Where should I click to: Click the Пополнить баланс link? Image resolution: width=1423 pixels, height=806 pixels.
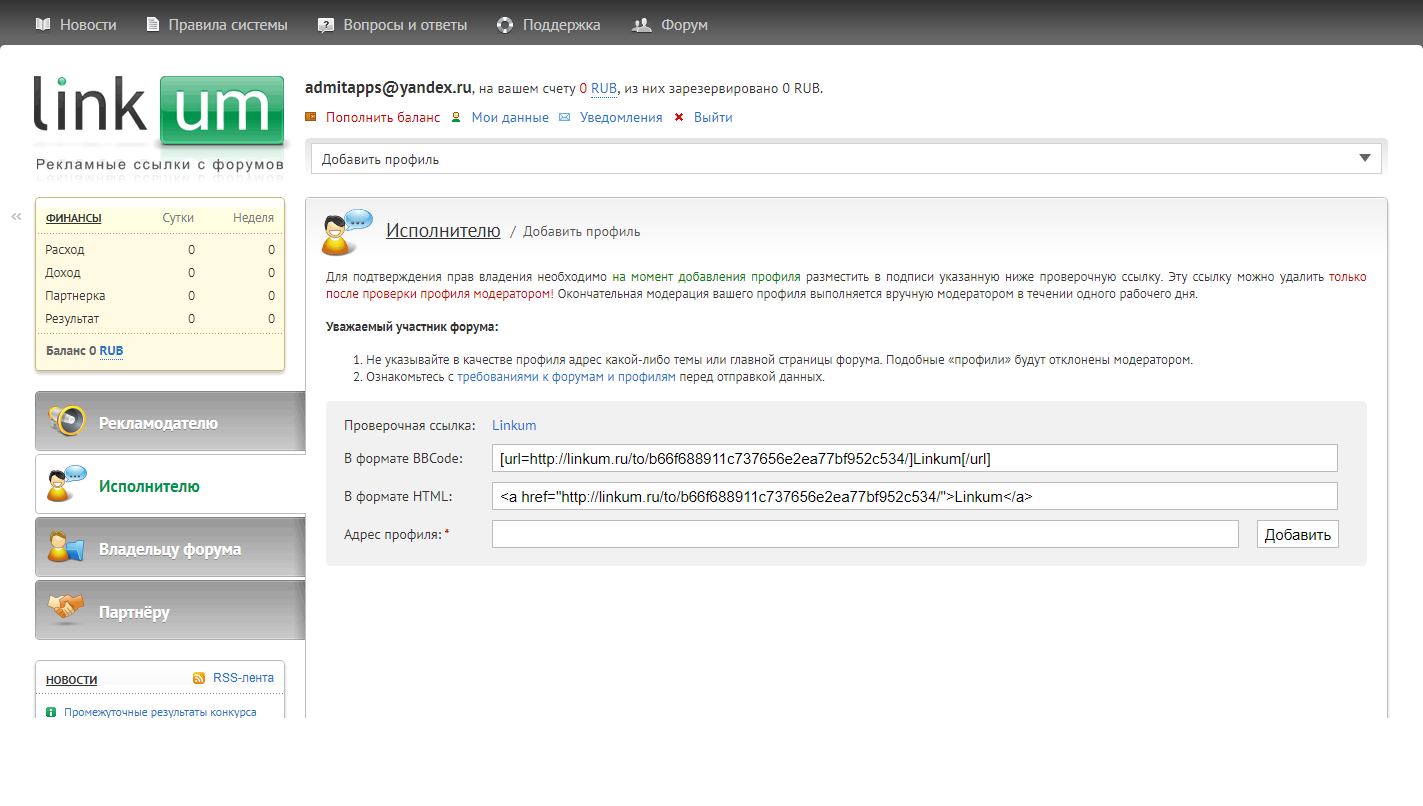[x=382, y=118]
